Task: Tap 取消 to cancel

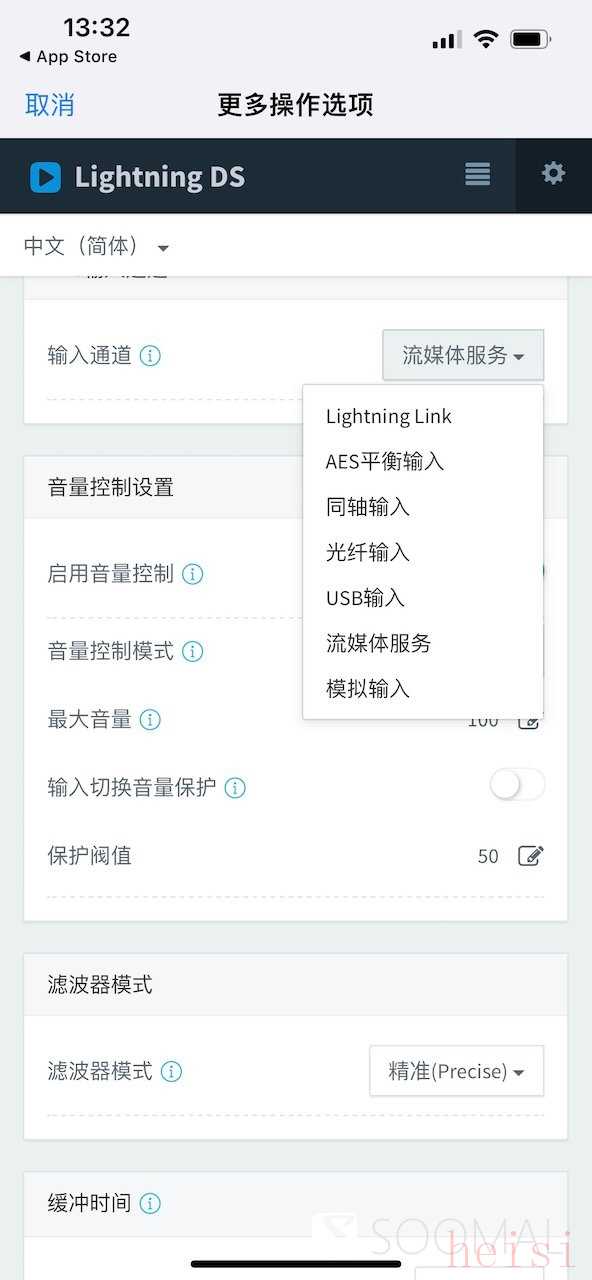Action: click(50, 105)
